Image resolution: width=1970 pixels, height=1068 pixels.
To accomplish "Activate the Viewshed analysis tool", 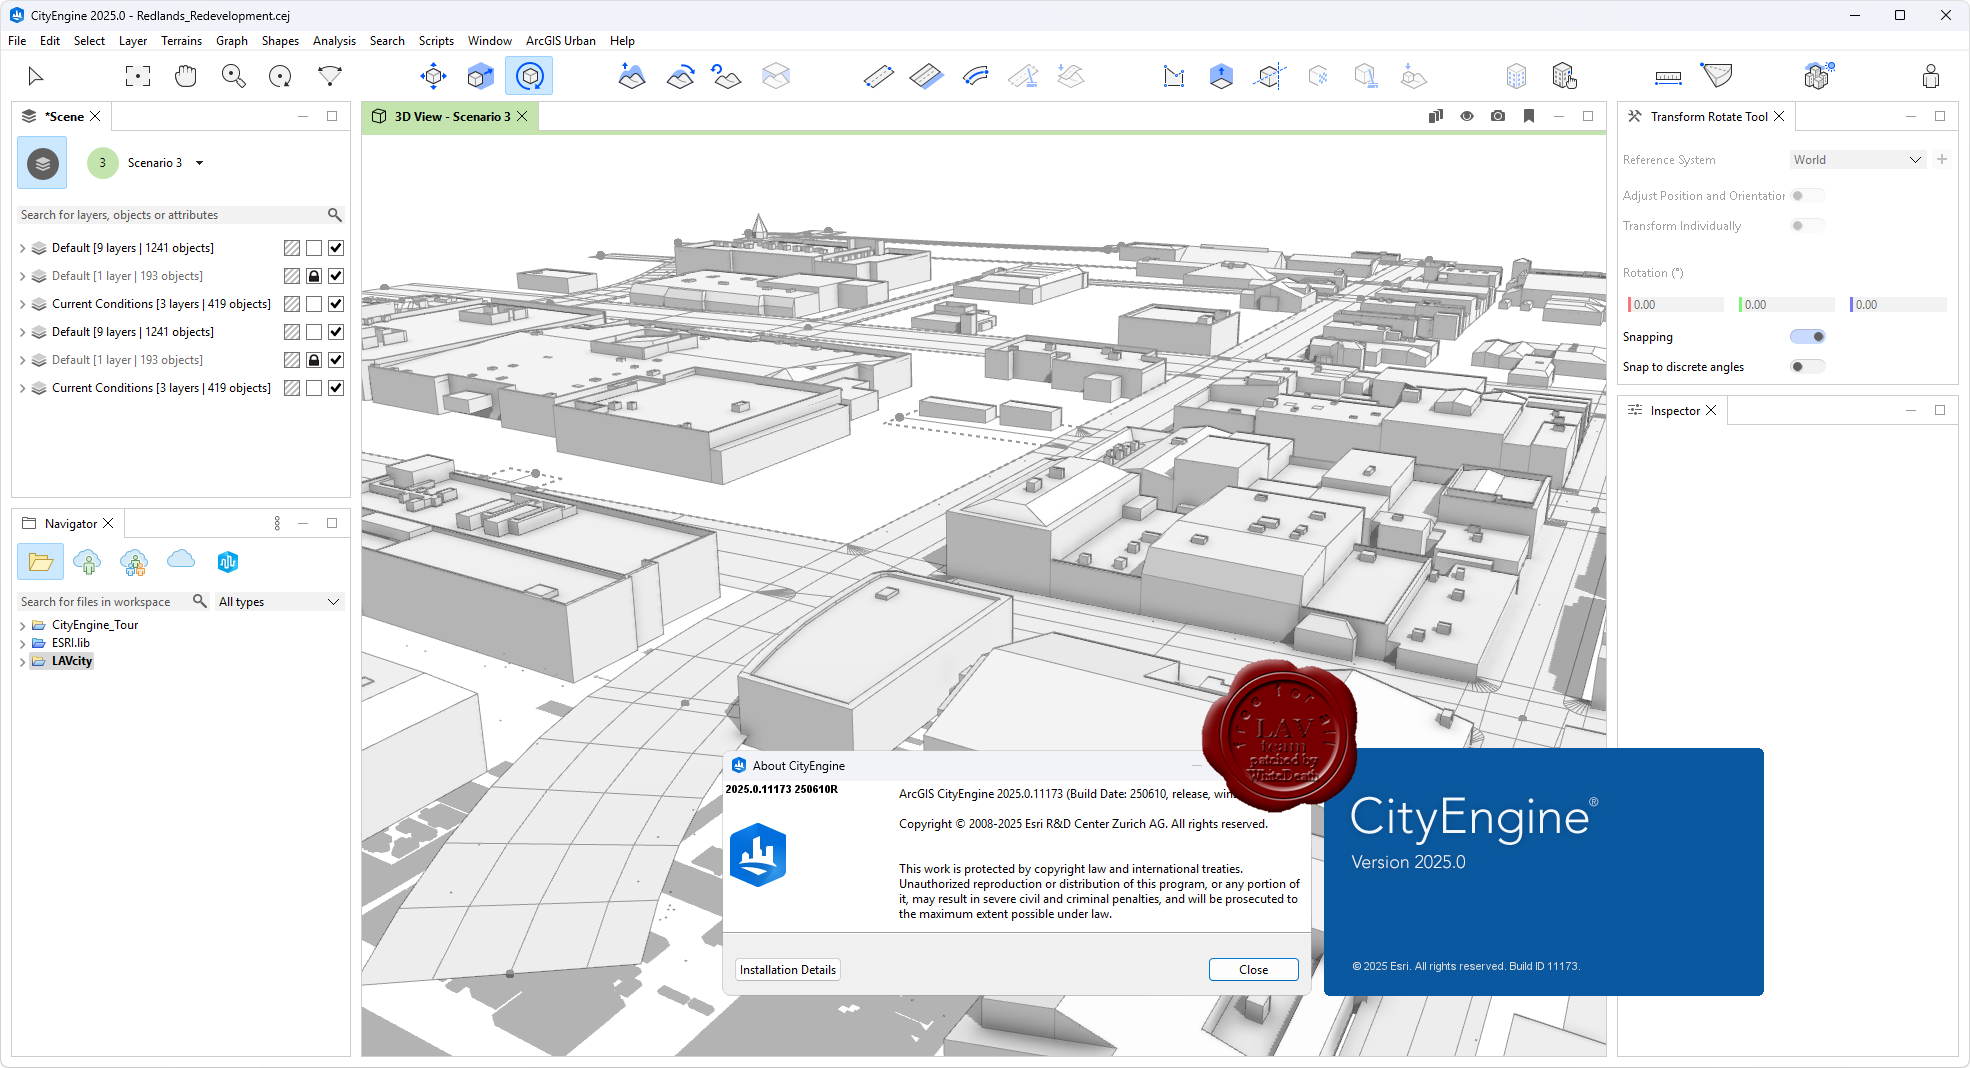I will pos(1717,76).
